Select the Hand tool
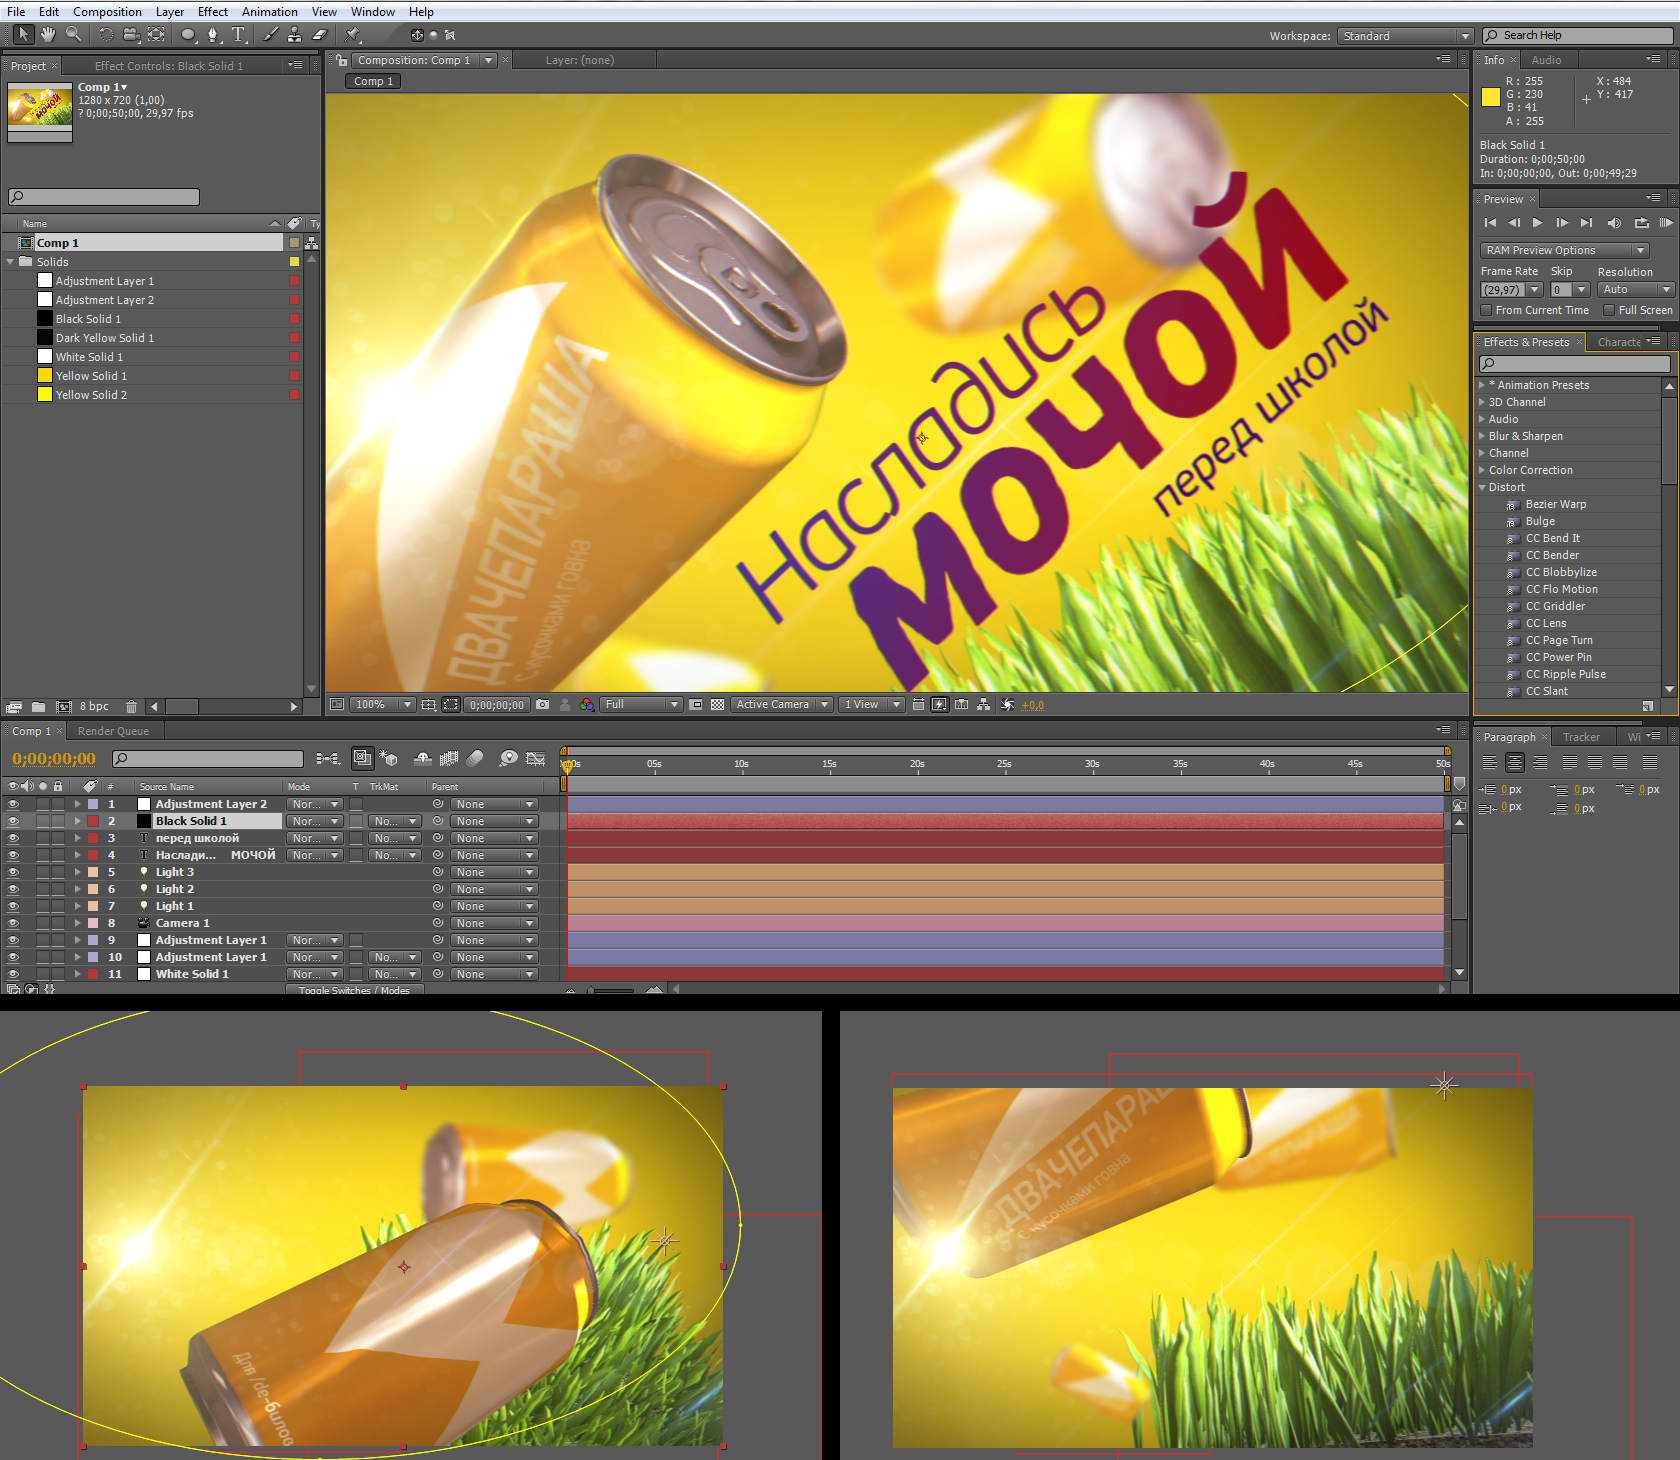The height and width of the screenshot is (1460, 1680). [x=48, y=35]
